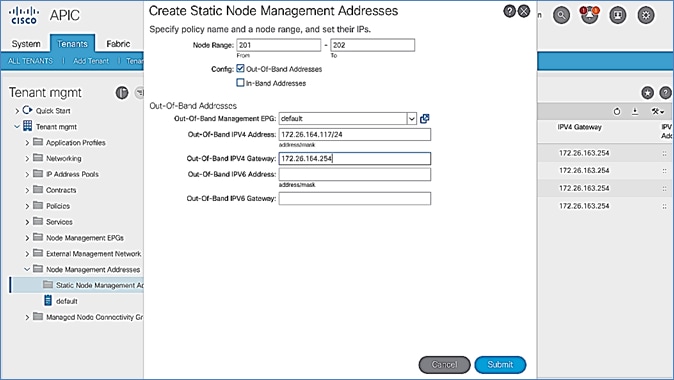Click the user profile icon in top bar
This screenshot has width=674, height=380.
click(618, 15)
